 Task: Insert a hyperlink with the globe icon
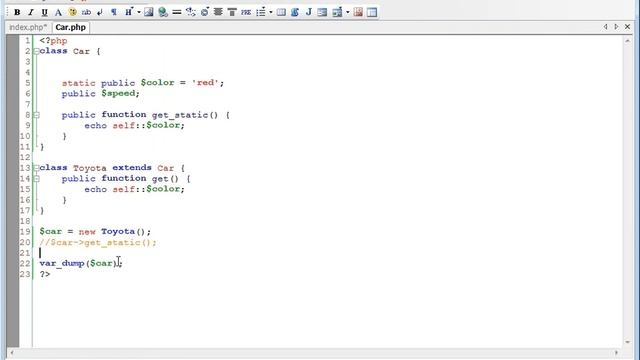pyautogui.click(x=163, y=12)
